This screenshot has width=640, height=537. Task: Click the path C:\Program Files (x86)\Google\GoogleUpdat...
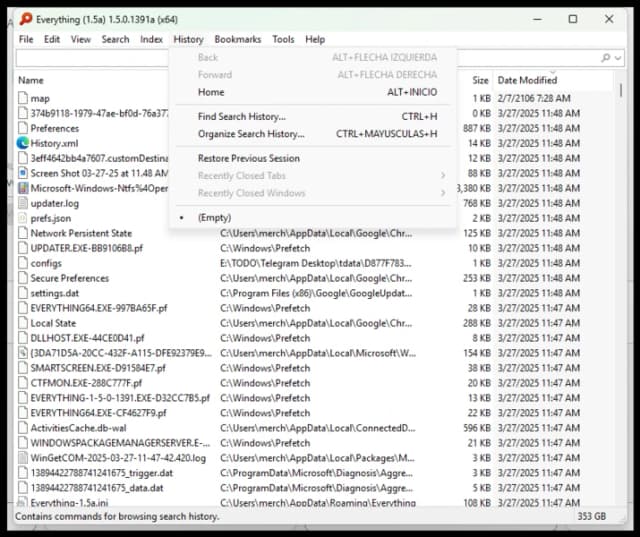click(316, 293)
